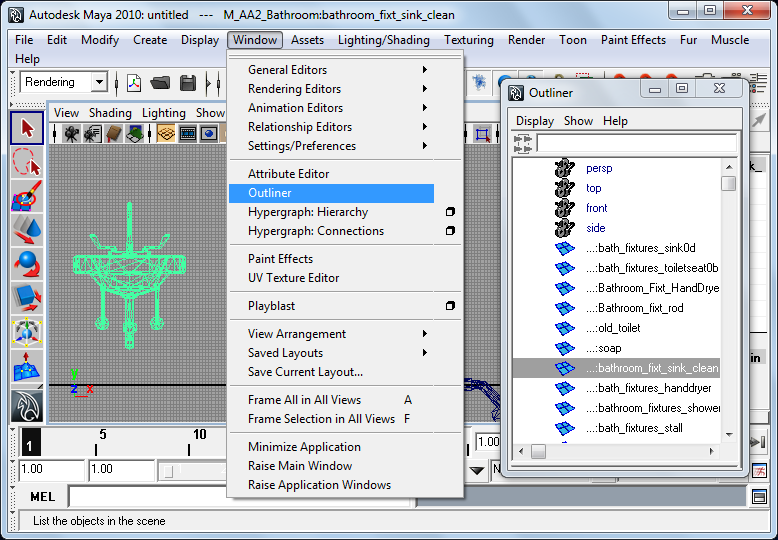Choose Outliner from Window menu
This screenshot has height=540, width=778.
click(x=331, y=193)
